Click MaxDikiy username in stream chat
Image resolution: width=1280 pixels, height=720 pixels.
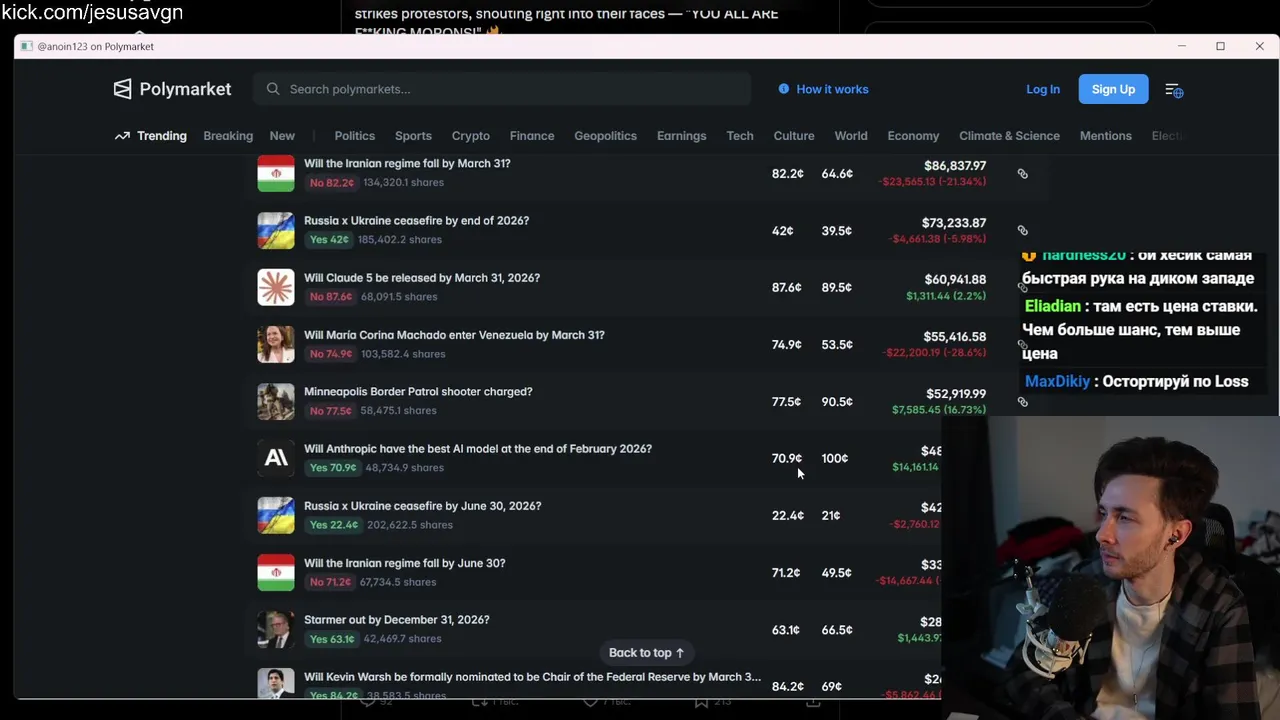click(x=1057, y=381)
